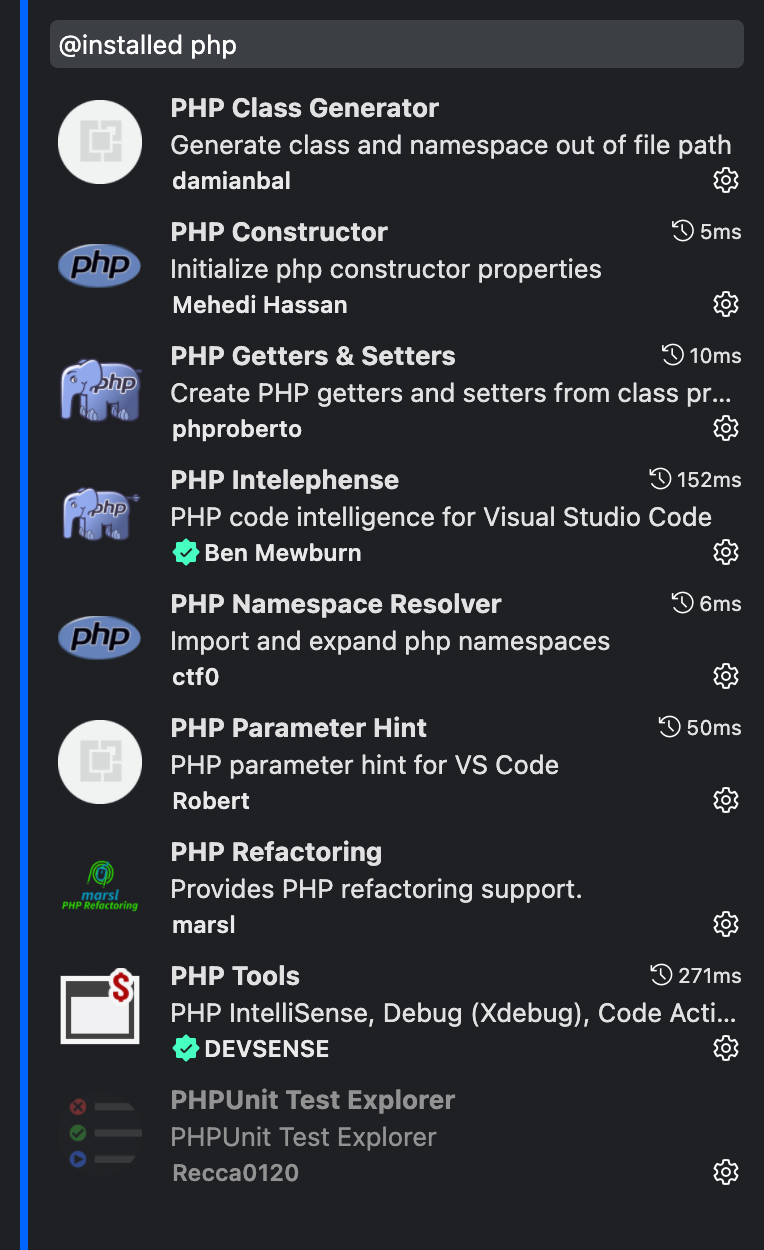Viewport: 764px width, 1250px height.
Task: Select the PHP Tools DEVSENSE icon
Action: pos(100,1010)
